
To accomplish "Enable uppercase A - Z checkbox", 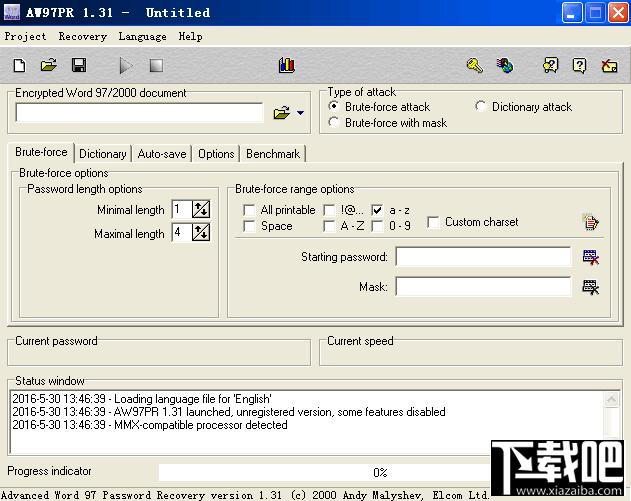I will coord(329,226).
